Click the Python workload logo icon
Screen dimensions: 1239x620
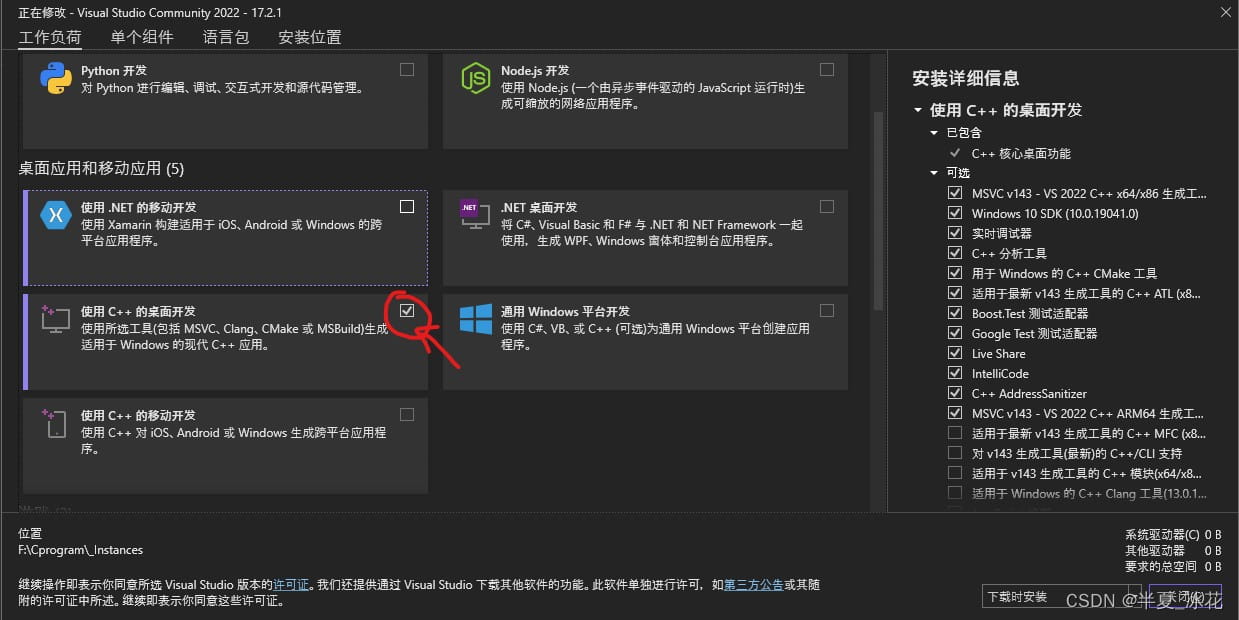pos(55,78)
